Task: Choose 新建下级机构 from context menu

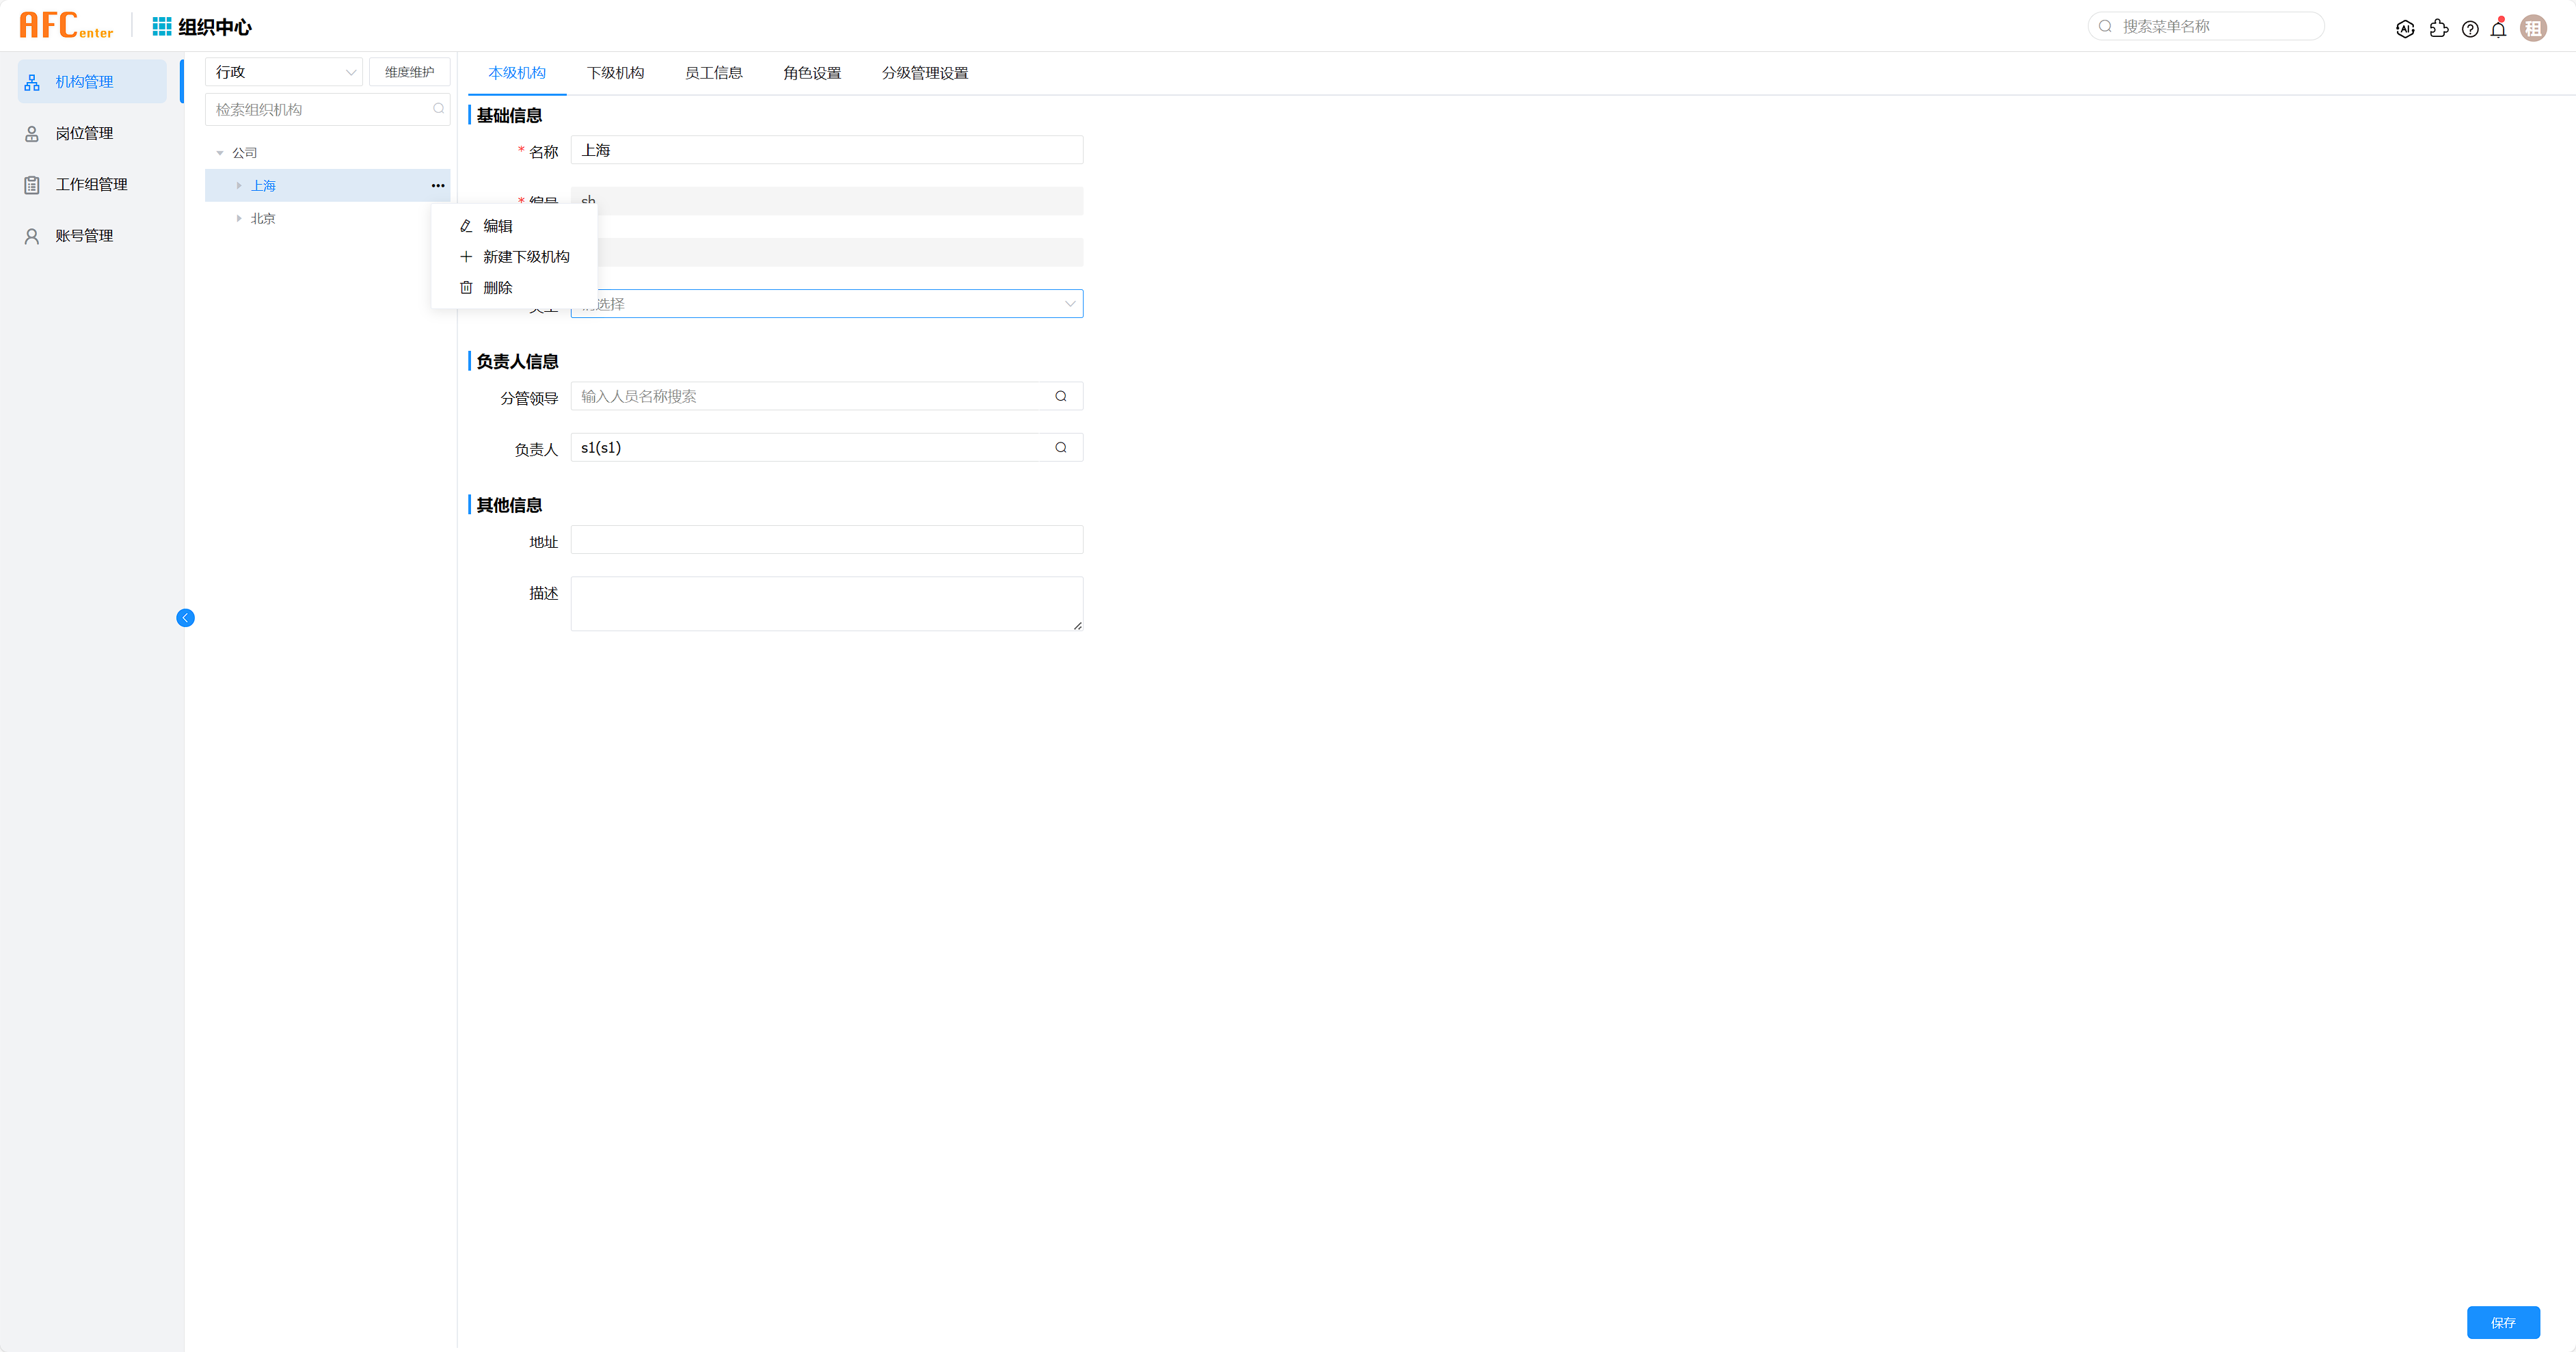Action: pyautogui.click(x=525, y=257)
